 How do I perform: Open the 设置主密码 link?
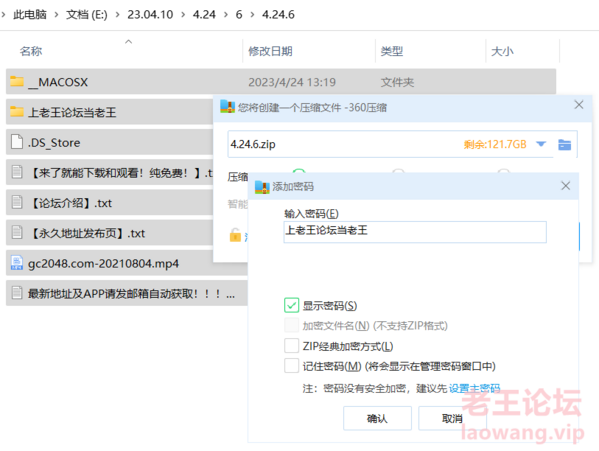[x=474, y=388]
